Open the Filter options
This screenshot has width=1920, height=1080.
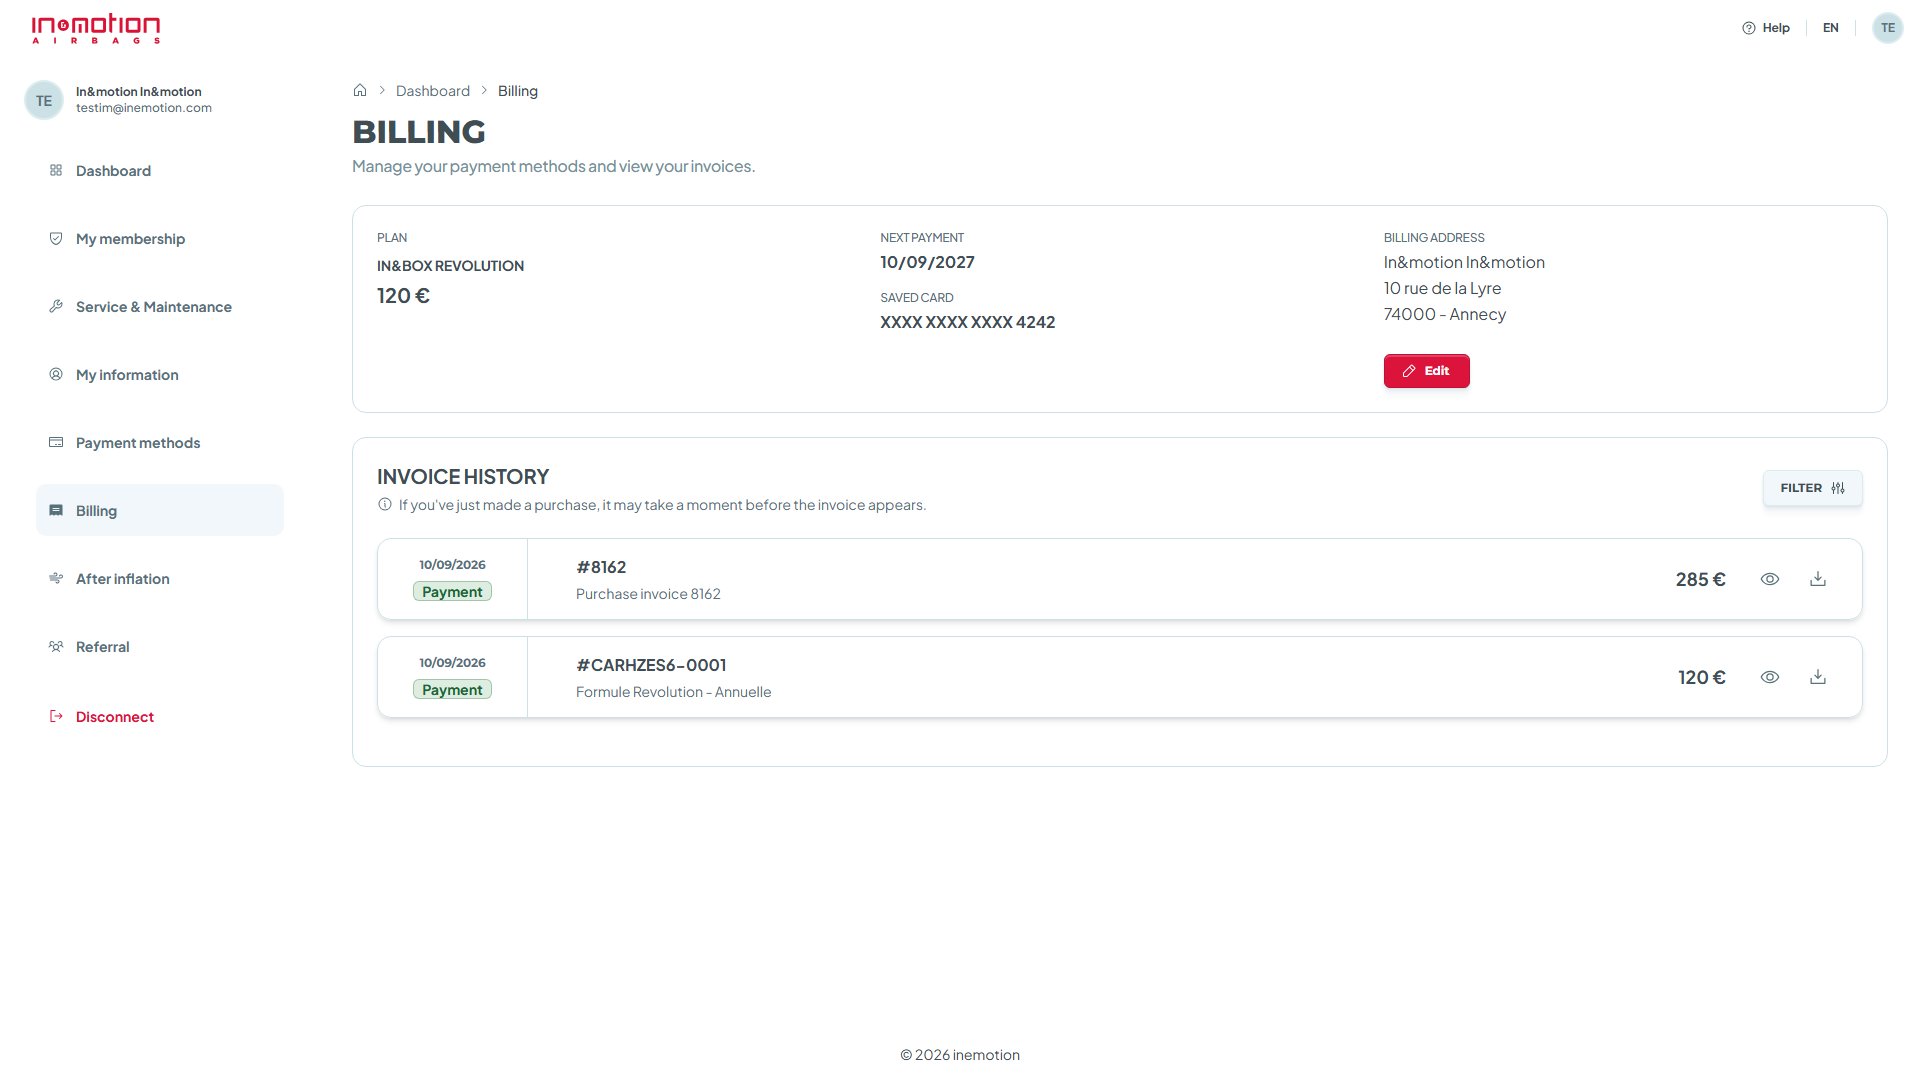coord(1812,488)
